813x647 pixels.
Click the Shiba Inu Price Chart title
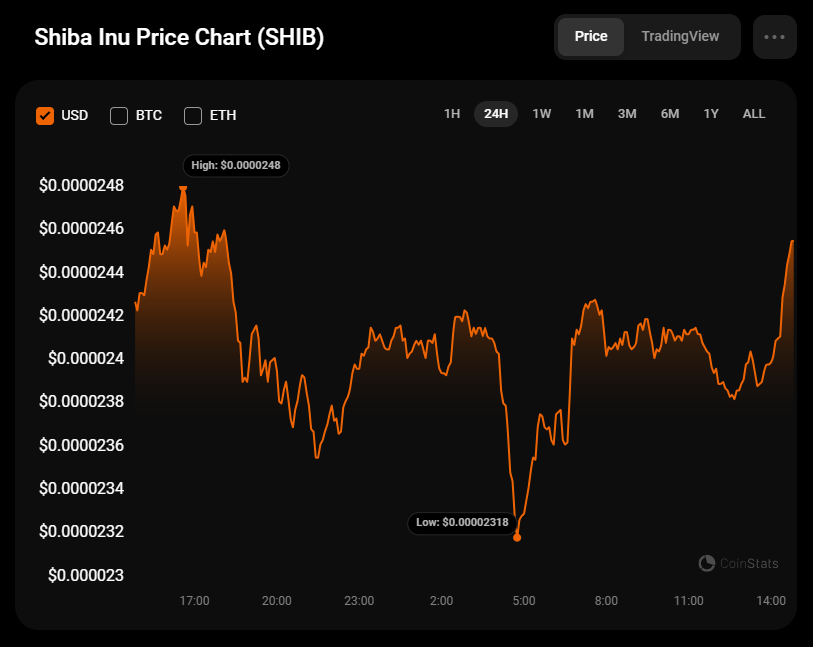[179, 37]
